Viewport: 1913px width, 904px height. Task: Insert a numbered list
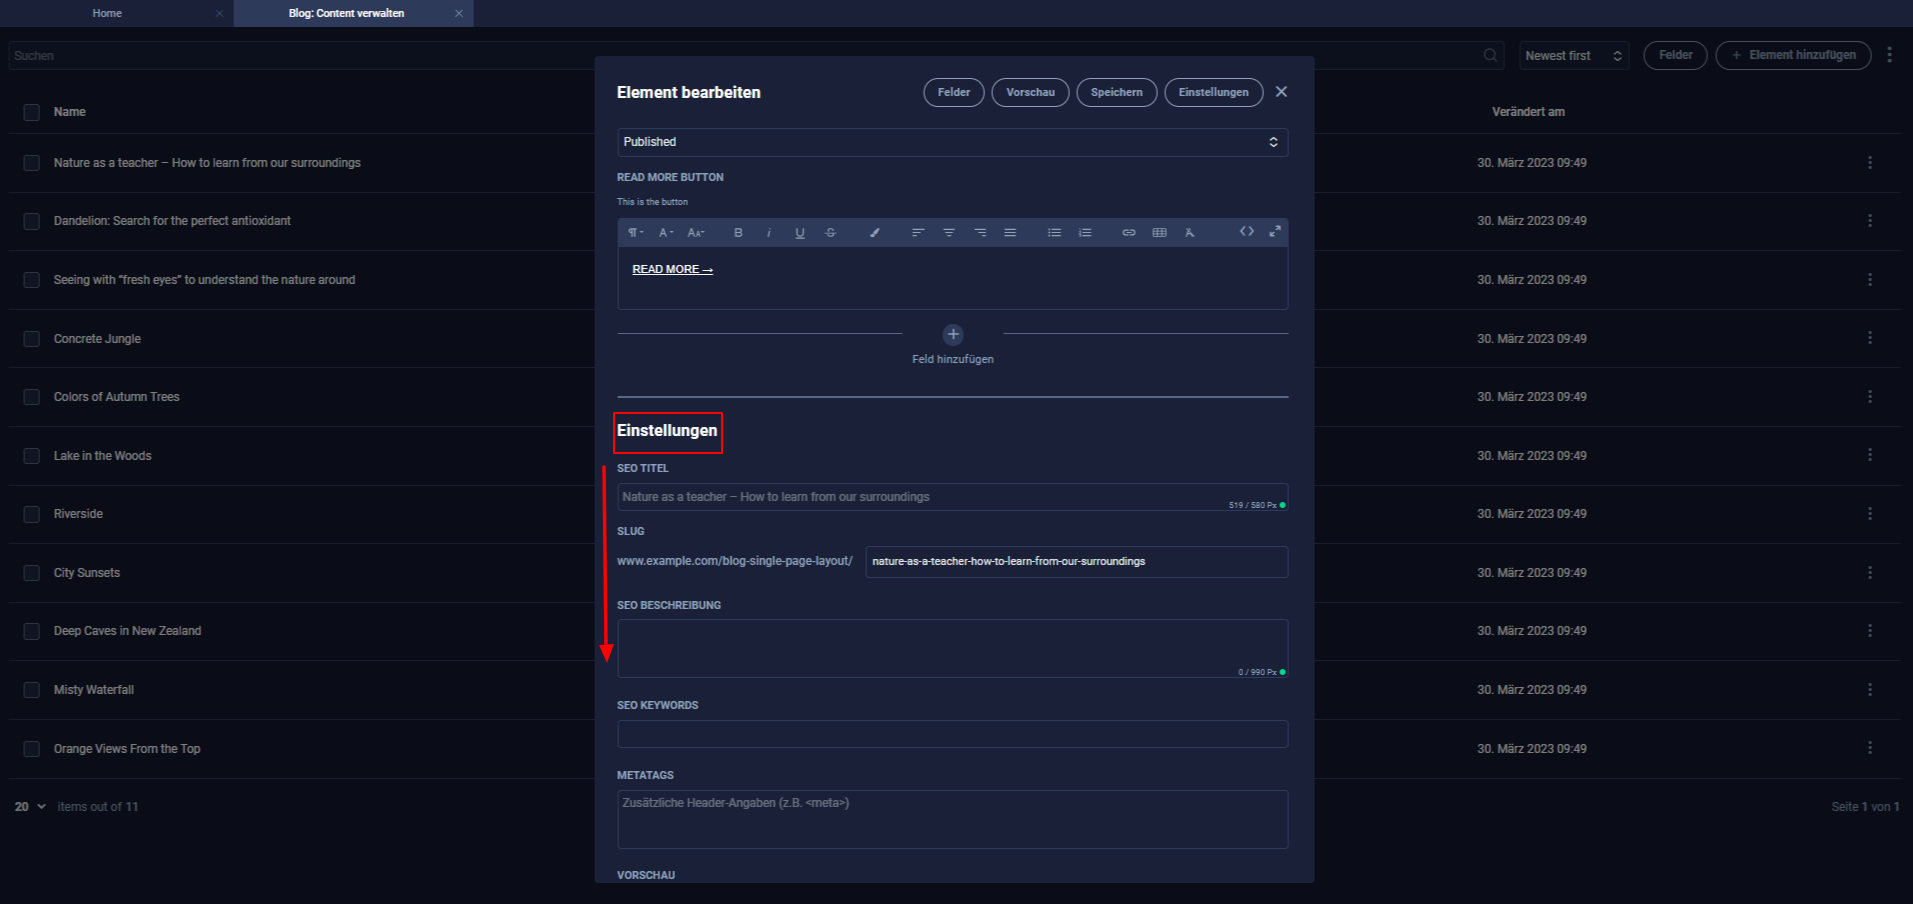1085,233
